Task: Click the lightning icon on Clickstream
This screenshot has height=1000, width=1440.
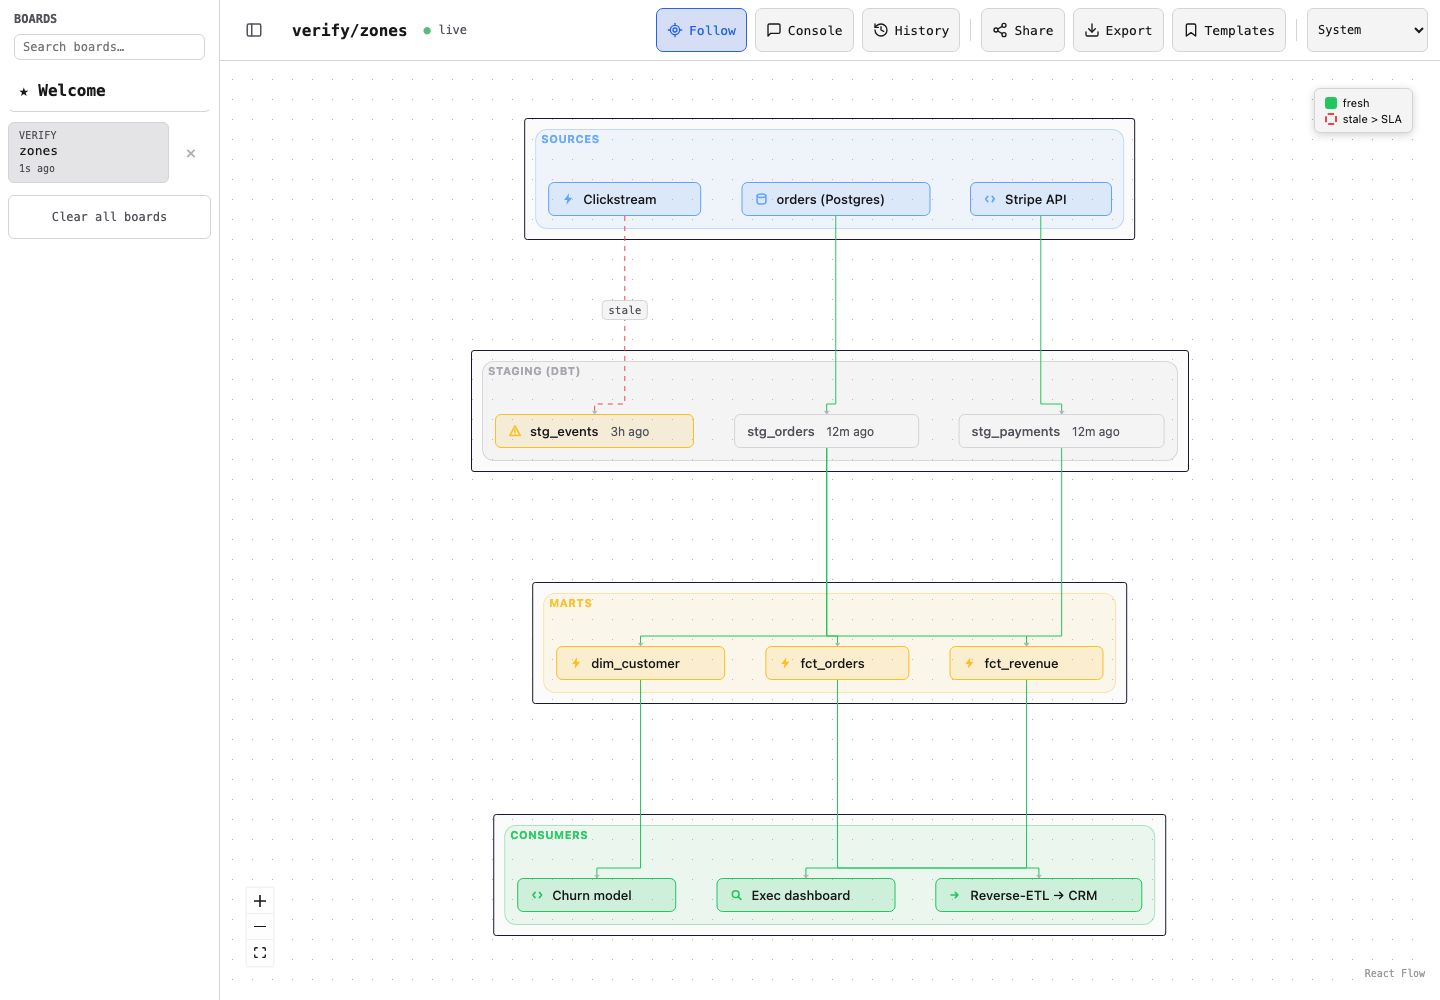Action: (568, 199)
